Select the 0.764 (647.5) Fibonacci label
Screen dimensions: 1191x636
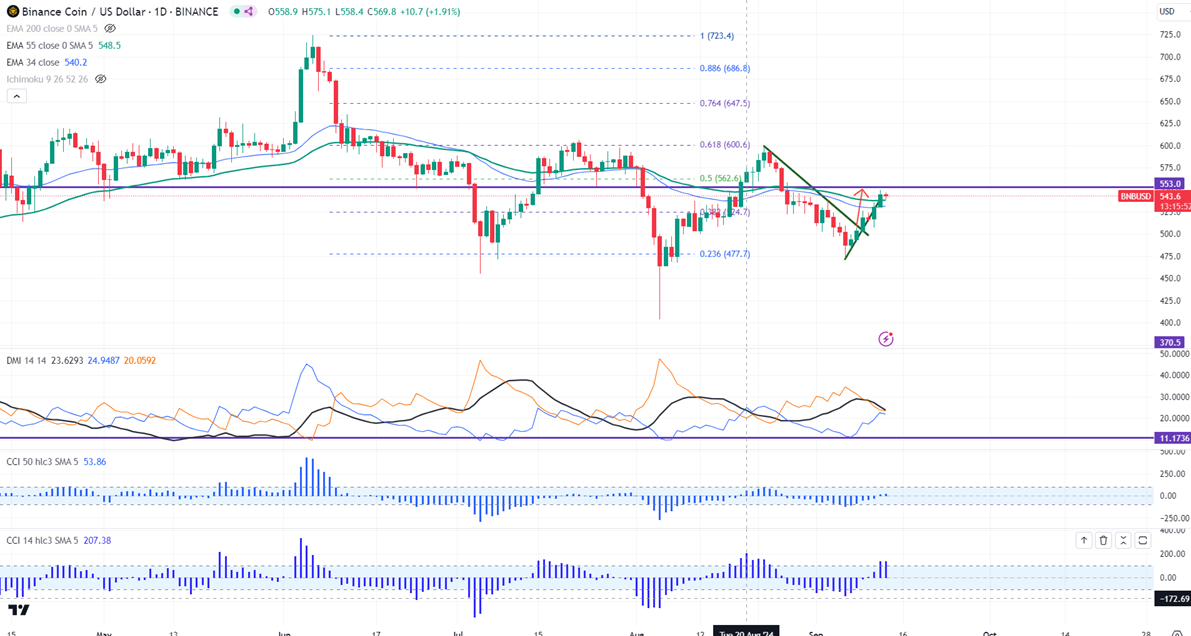[x=725, y=103]
